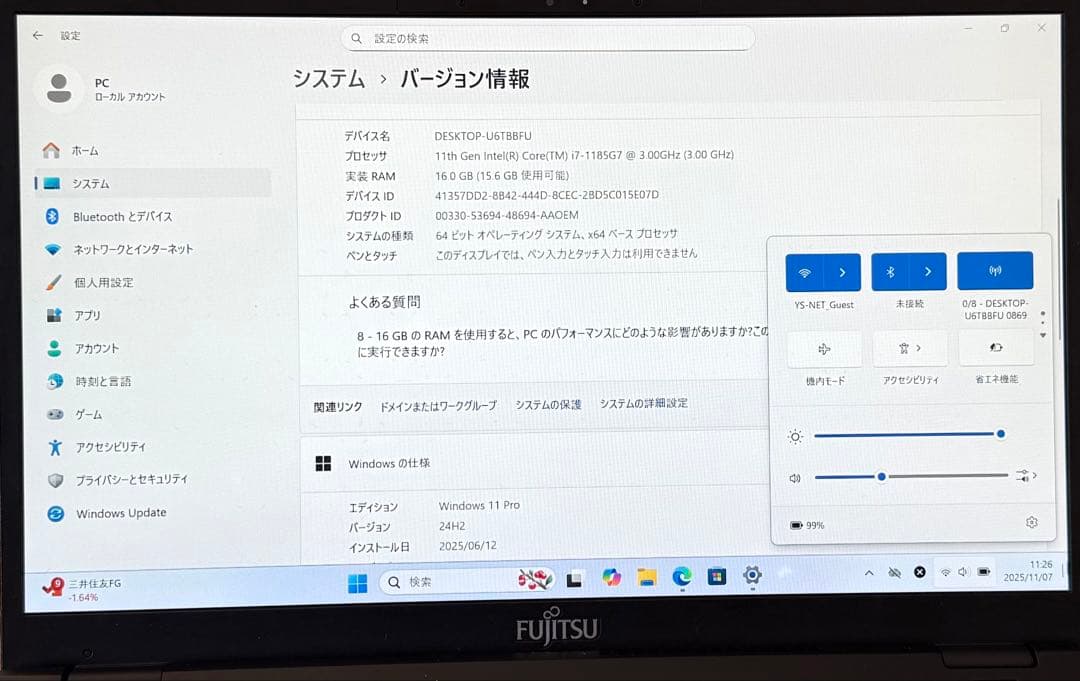Open Microsoft Copilot from the taskbar
Screen dimensions: 1080x681
click(x=610, y=577)
